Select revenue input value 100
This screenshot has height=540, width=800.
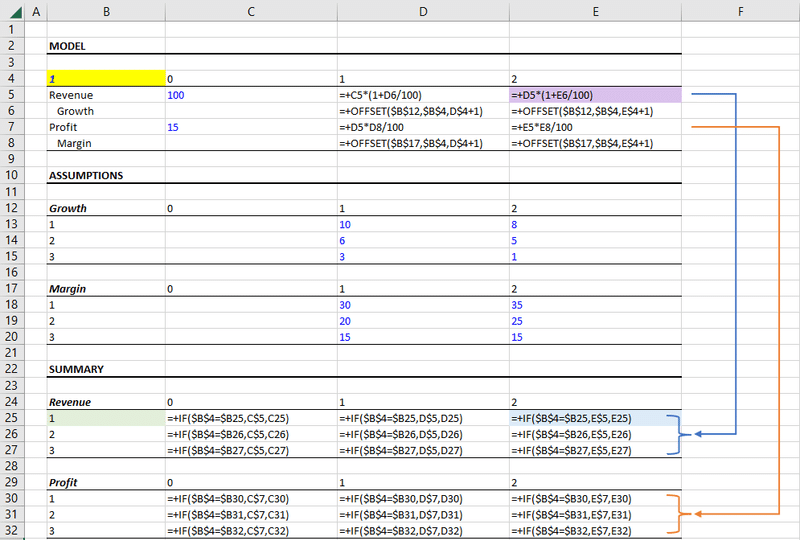coord(176,95)
